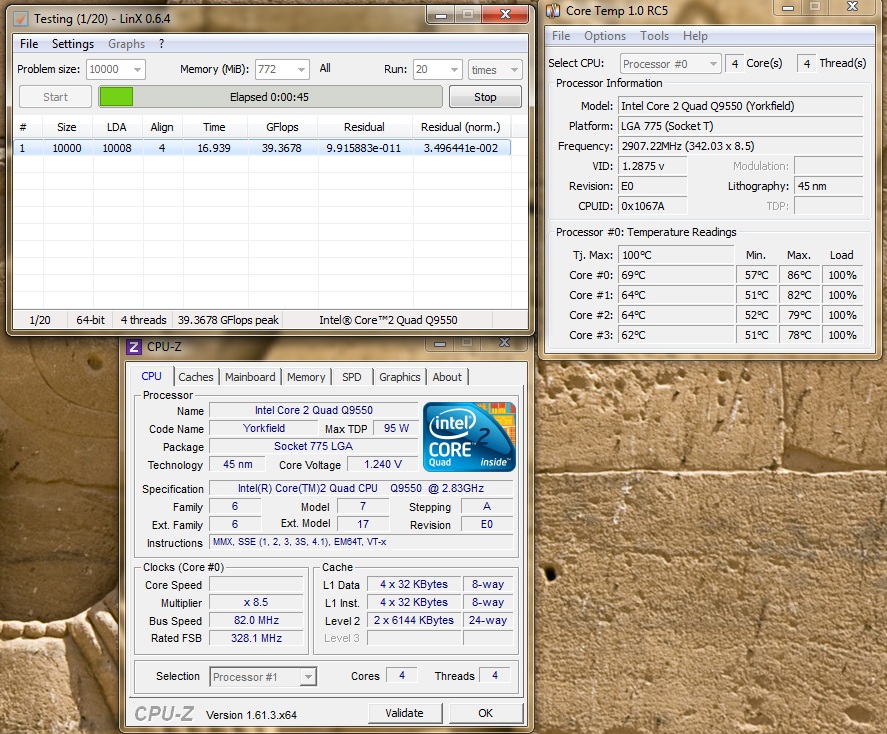Switch to the Graphics tab in CPU-Z
This screenshot has height=734, width=887.
click(x=399, y=377)
